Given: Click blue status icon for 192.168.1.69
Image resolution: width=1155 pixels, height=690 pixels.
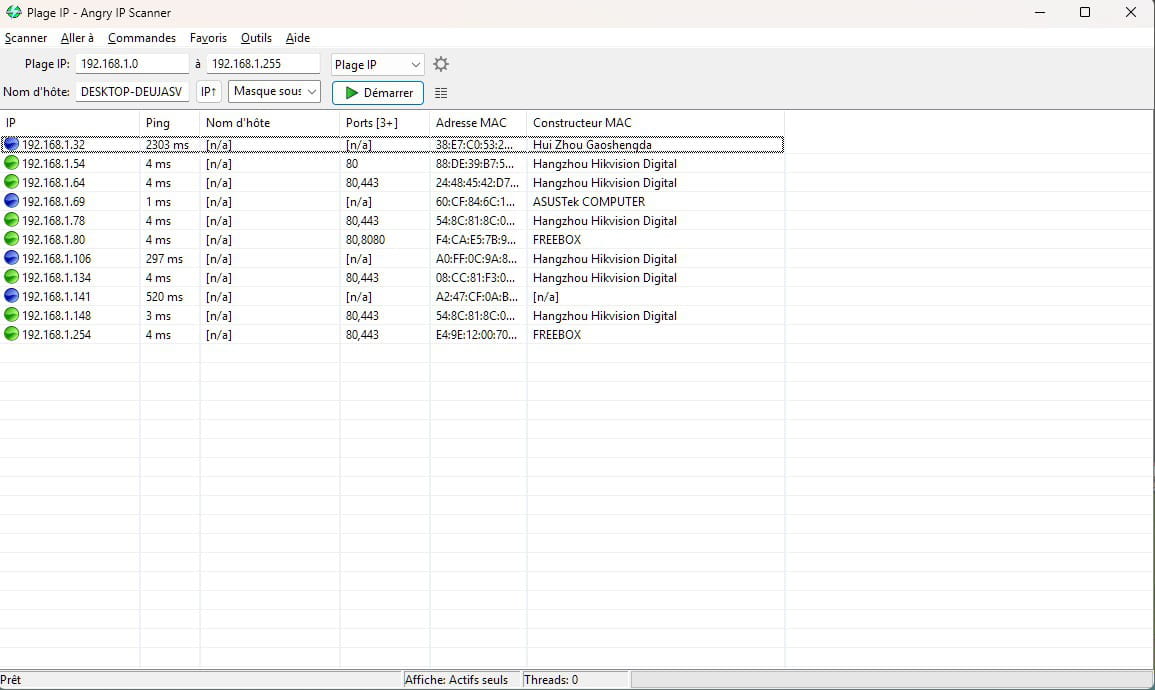Looking at the screenshot, I should (x=12, y=202).
